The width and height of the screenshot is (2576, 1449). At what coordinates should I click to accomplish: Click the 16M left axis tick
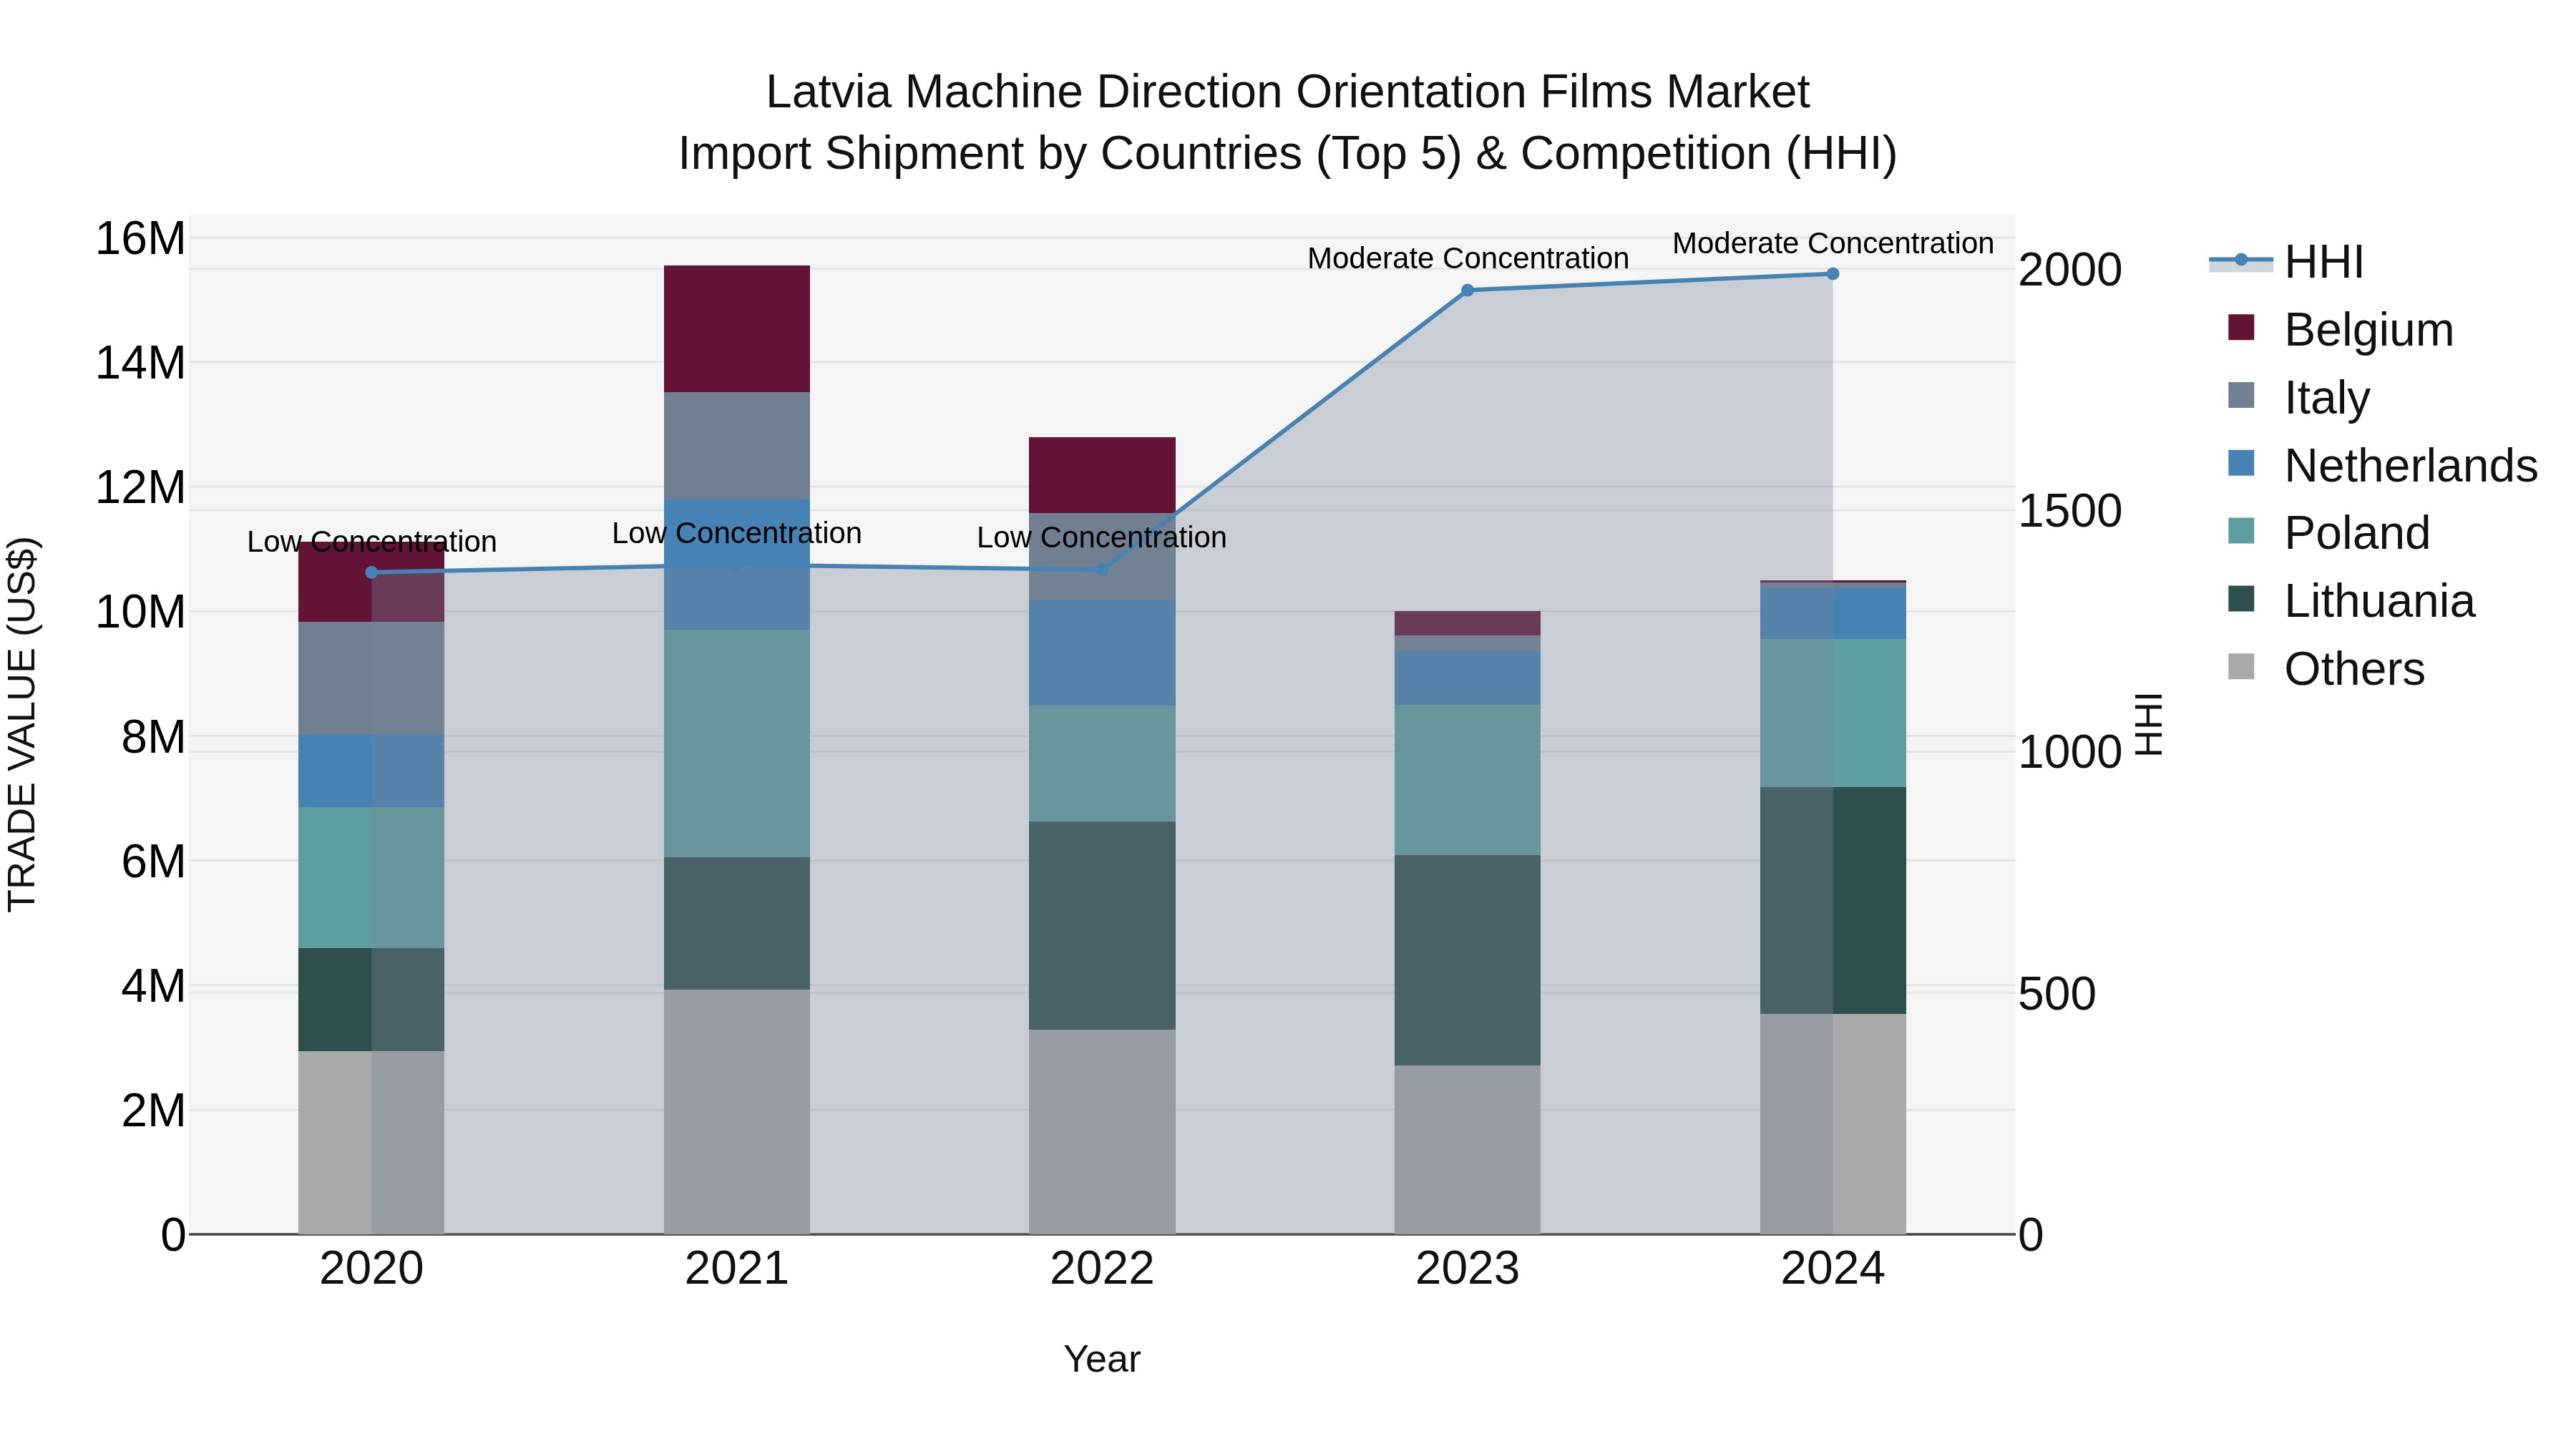(x=140, y=239)
